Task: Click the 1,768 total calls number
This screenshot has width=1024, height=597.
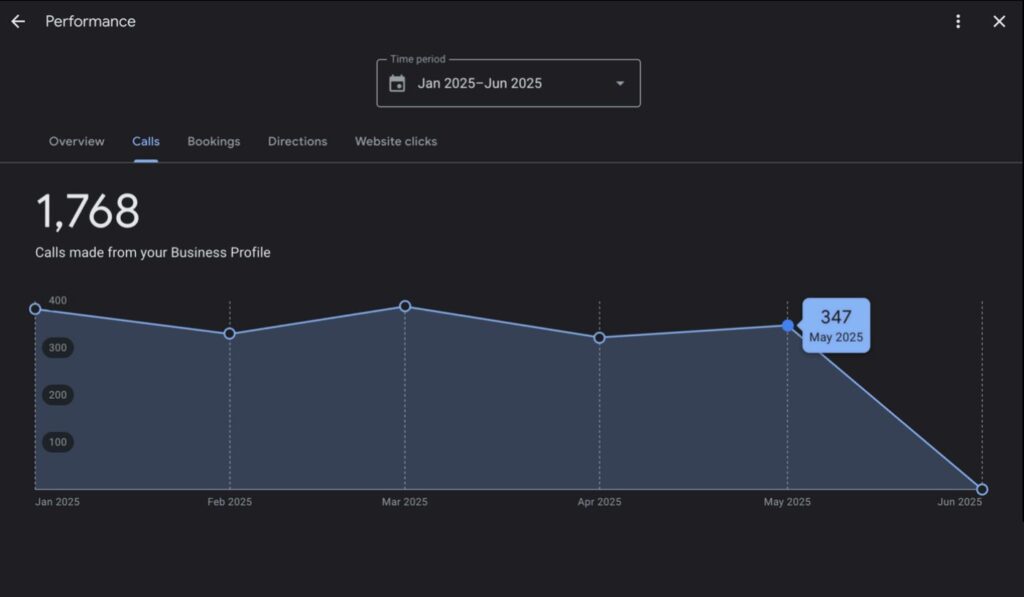Action: pyautogui.click(x=88, y=212)
